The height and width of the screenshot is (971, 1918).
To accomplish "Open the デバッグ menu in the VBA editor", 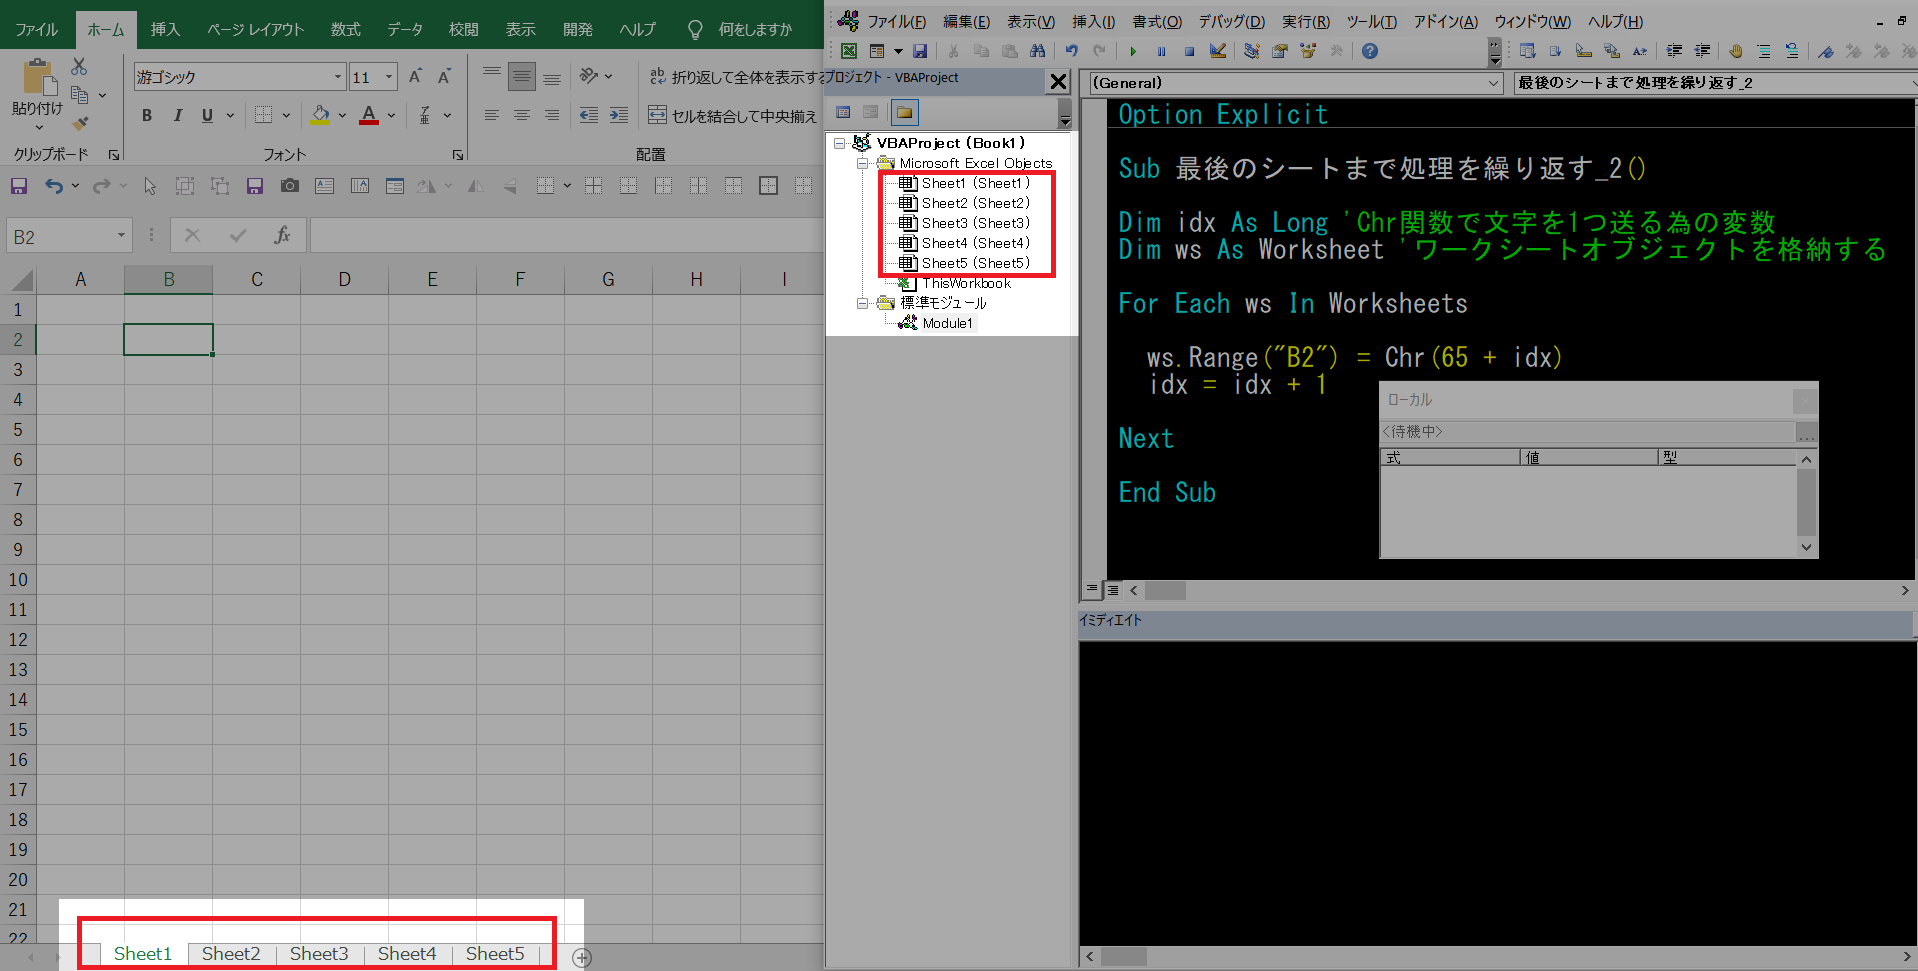I will [x=1231, y=21].
